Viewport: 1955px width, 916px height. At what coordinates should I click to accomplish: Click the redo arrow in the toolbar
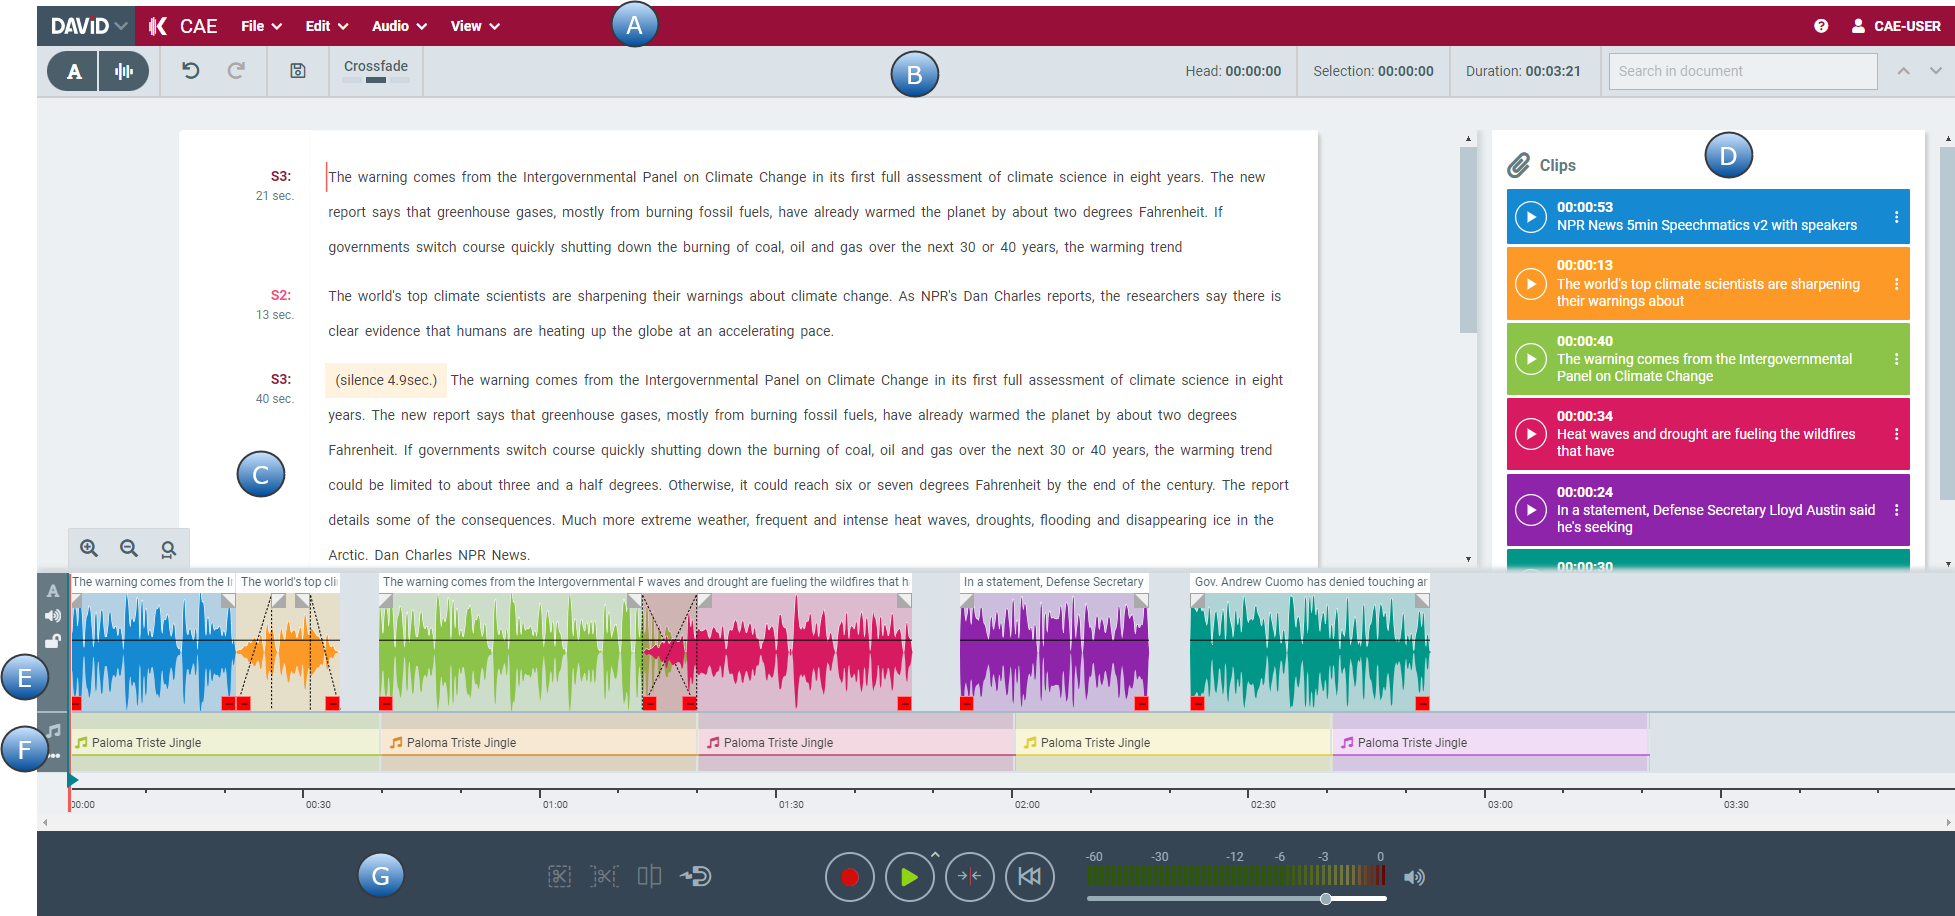point(236,71)
